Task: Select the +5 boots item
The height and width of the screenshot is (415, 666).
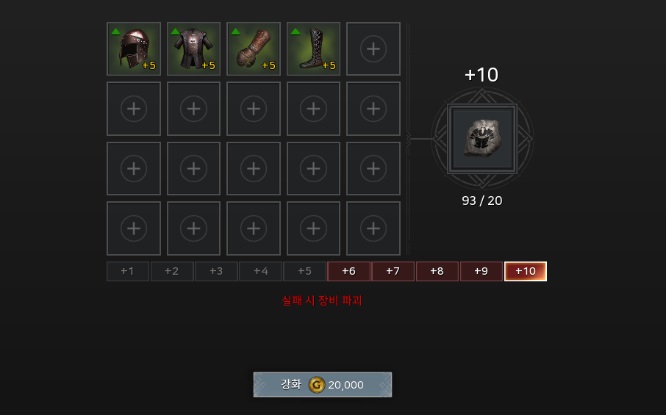Action: click(x=313, y=49)
